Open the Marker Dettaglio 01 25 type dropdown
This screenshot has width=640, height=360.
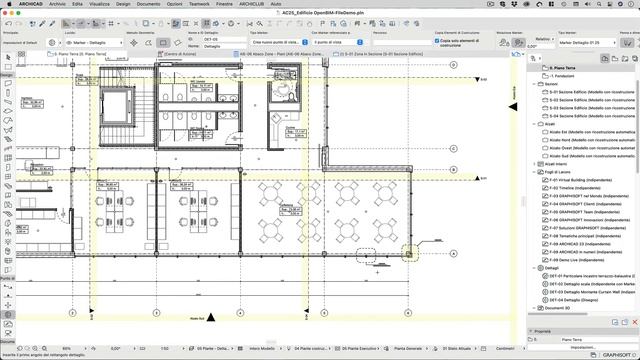[x=587, y=42]
